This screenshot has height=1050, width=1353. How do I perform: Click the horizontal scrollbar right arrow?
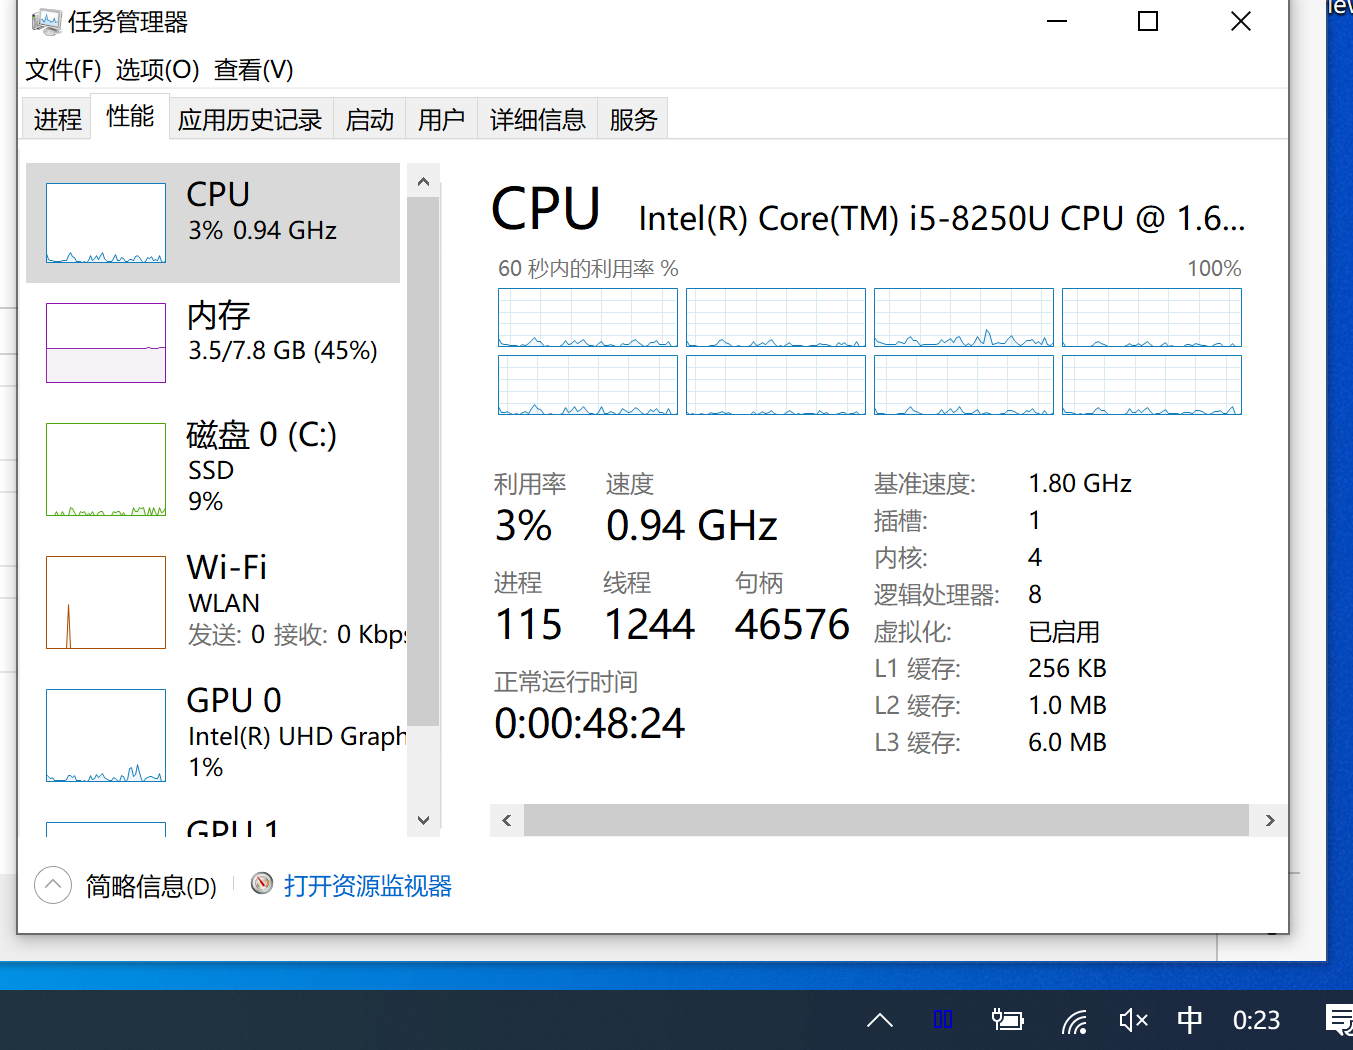pos(1270,820)
